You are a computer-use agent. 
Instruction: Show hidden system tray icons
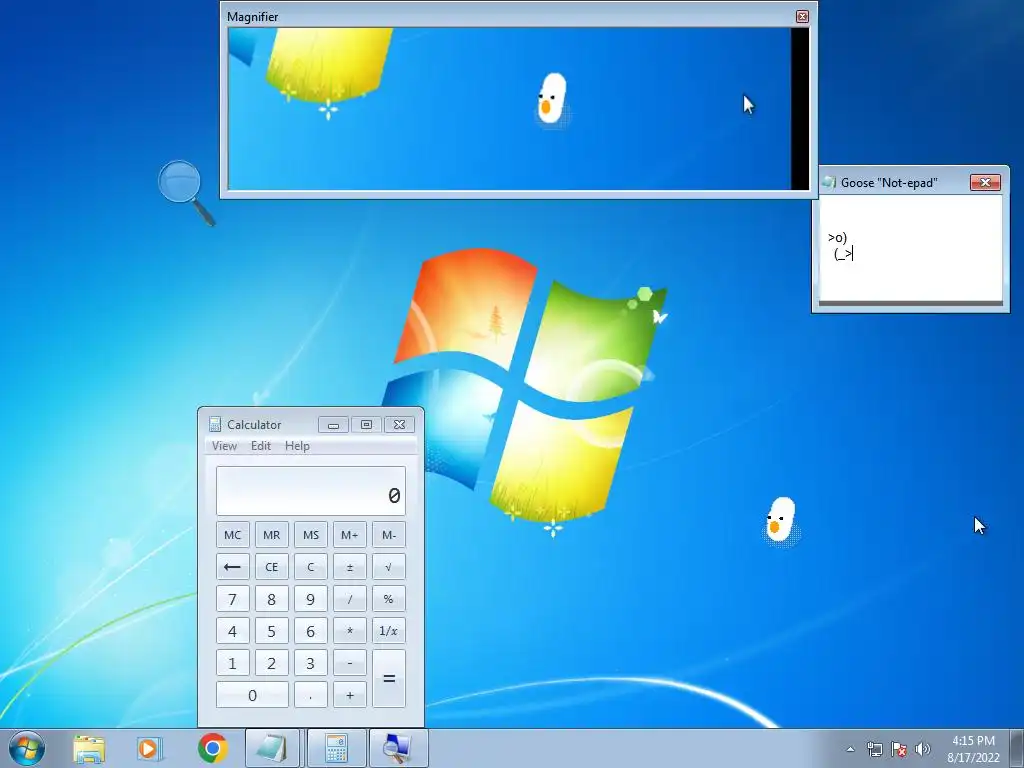(850, 749)
